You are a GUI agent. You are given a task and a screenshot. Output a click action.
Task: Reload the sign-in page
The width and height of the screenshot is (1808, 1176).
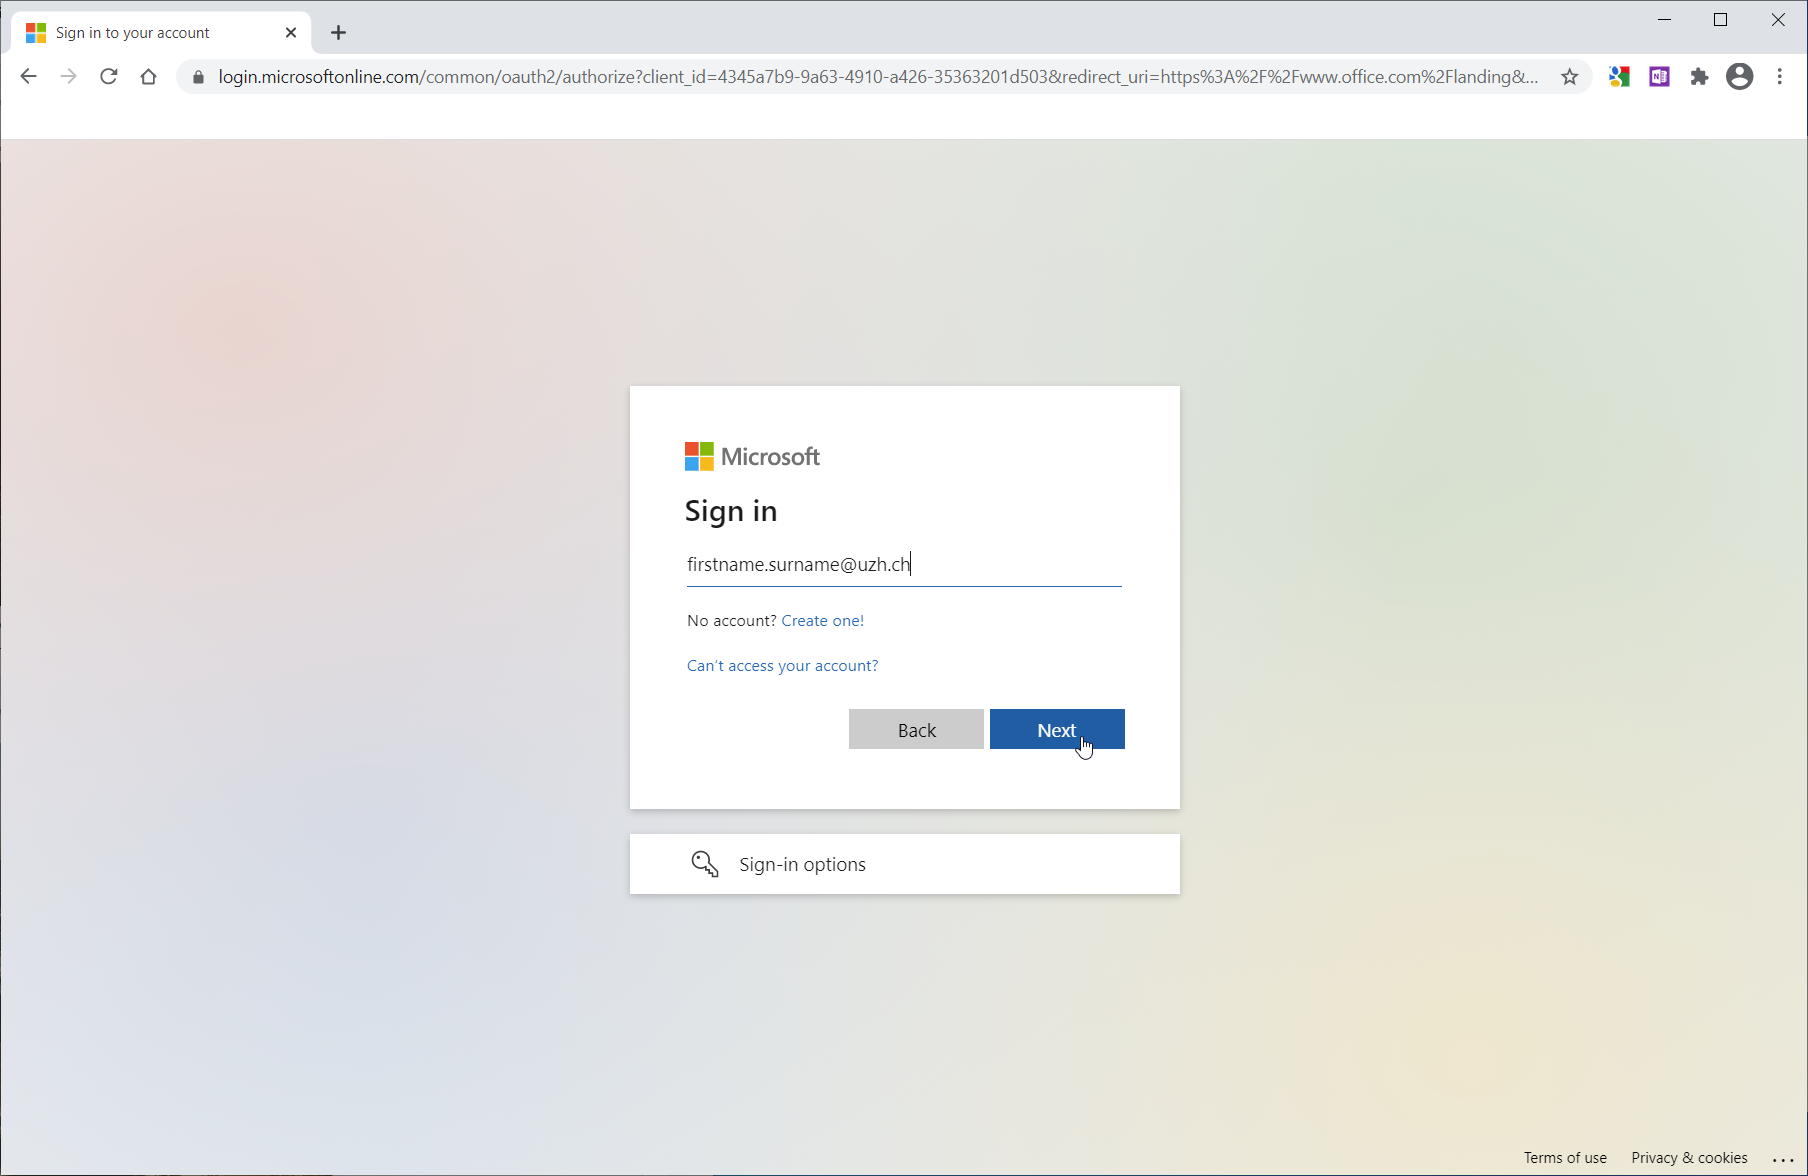click(109, 77)
